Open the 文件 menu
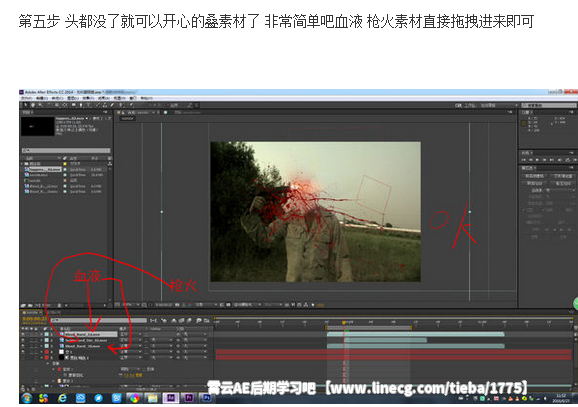The image size is (578, 407). coord(27,98)
